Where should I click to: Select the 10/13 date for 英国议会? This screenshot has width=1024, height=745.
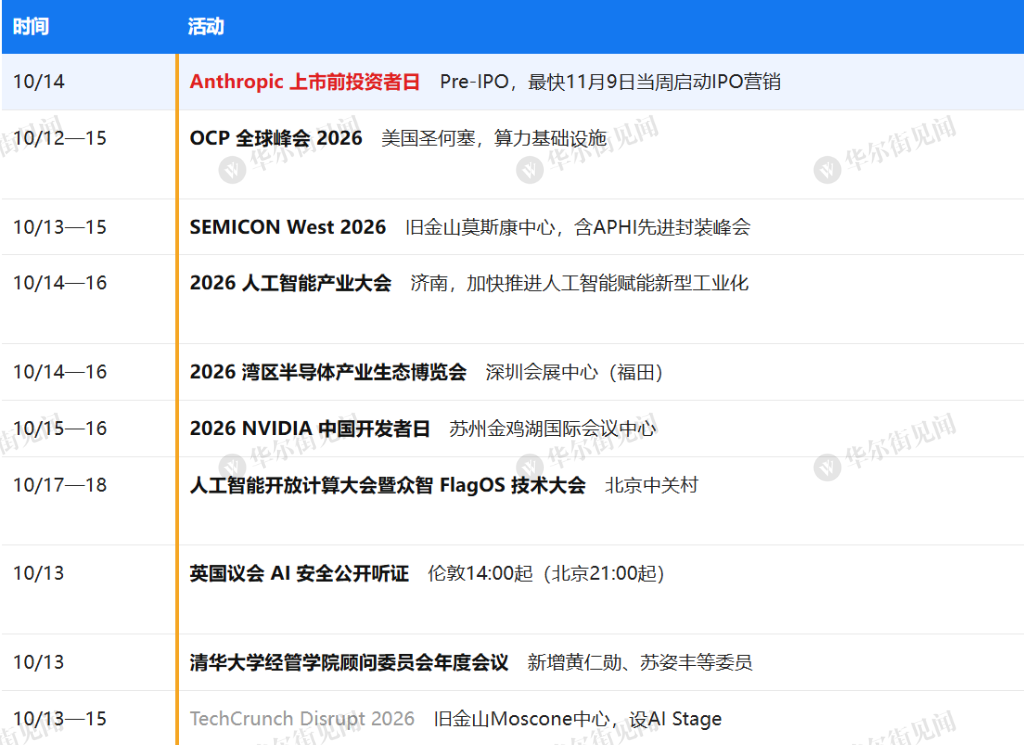pos(39,573)
